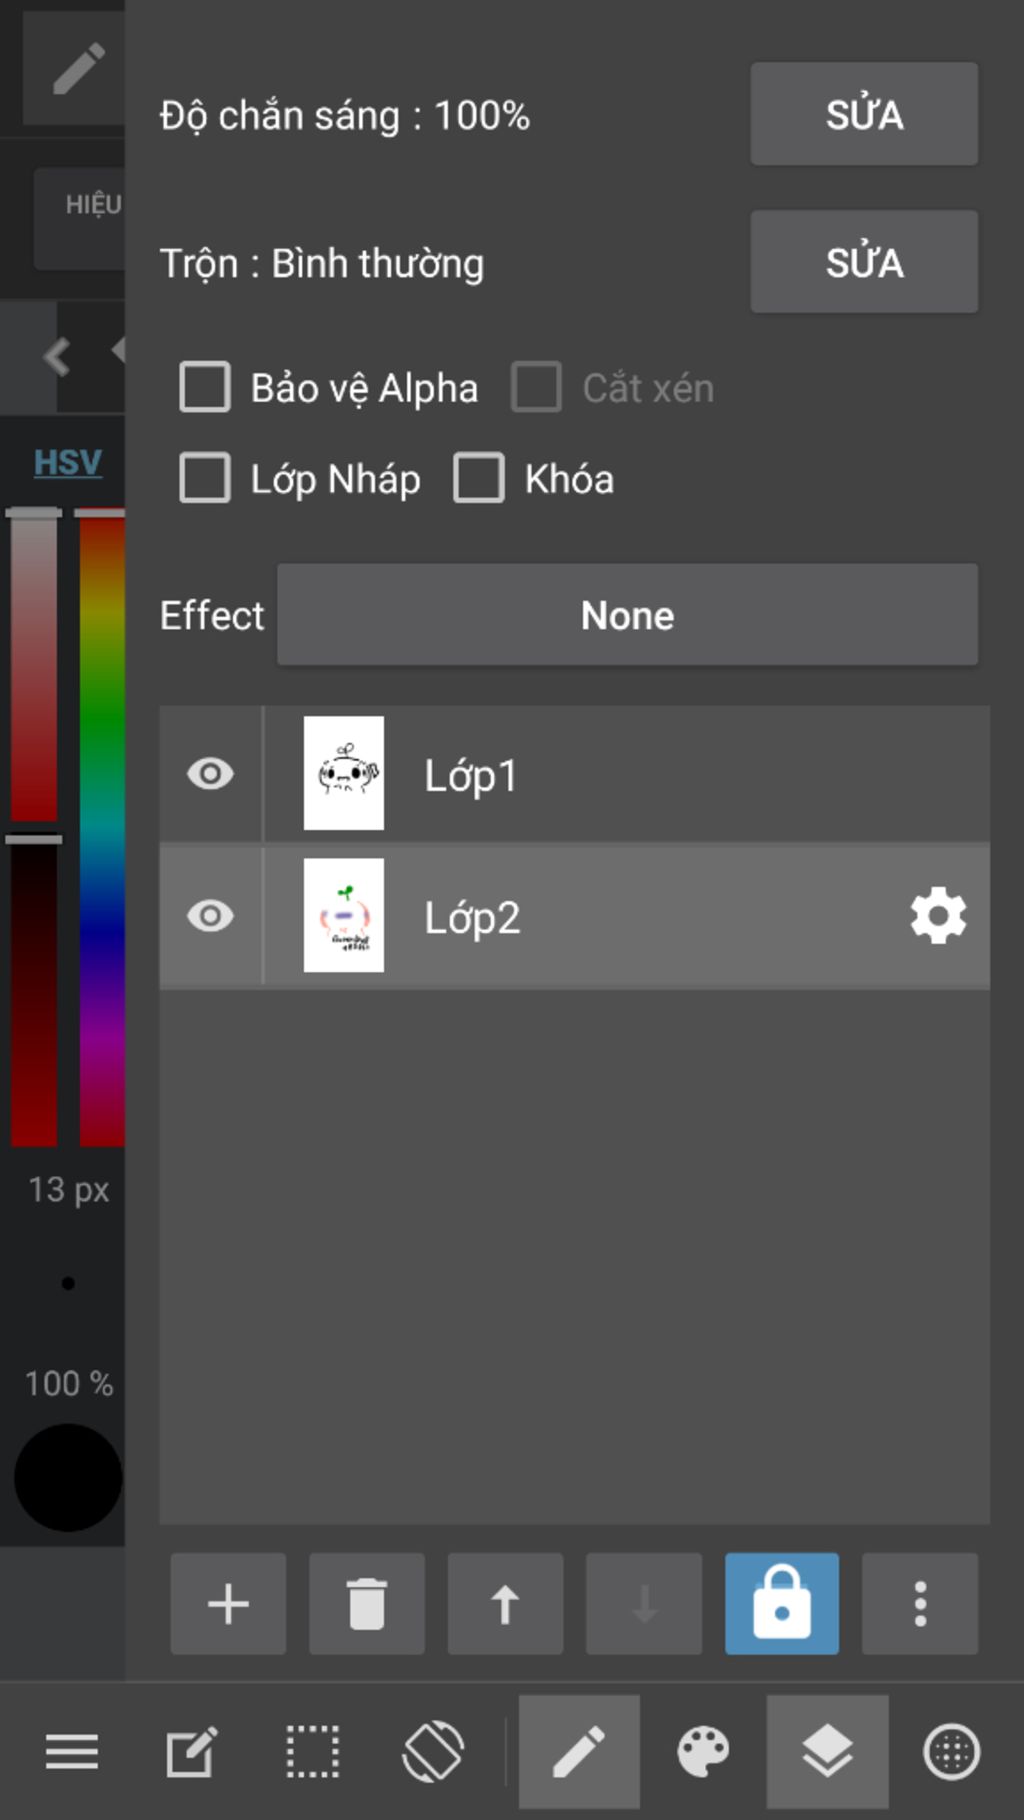
Task: Enable the Bảo vệ Alpha checkbox
Action: tap(205, 387)
